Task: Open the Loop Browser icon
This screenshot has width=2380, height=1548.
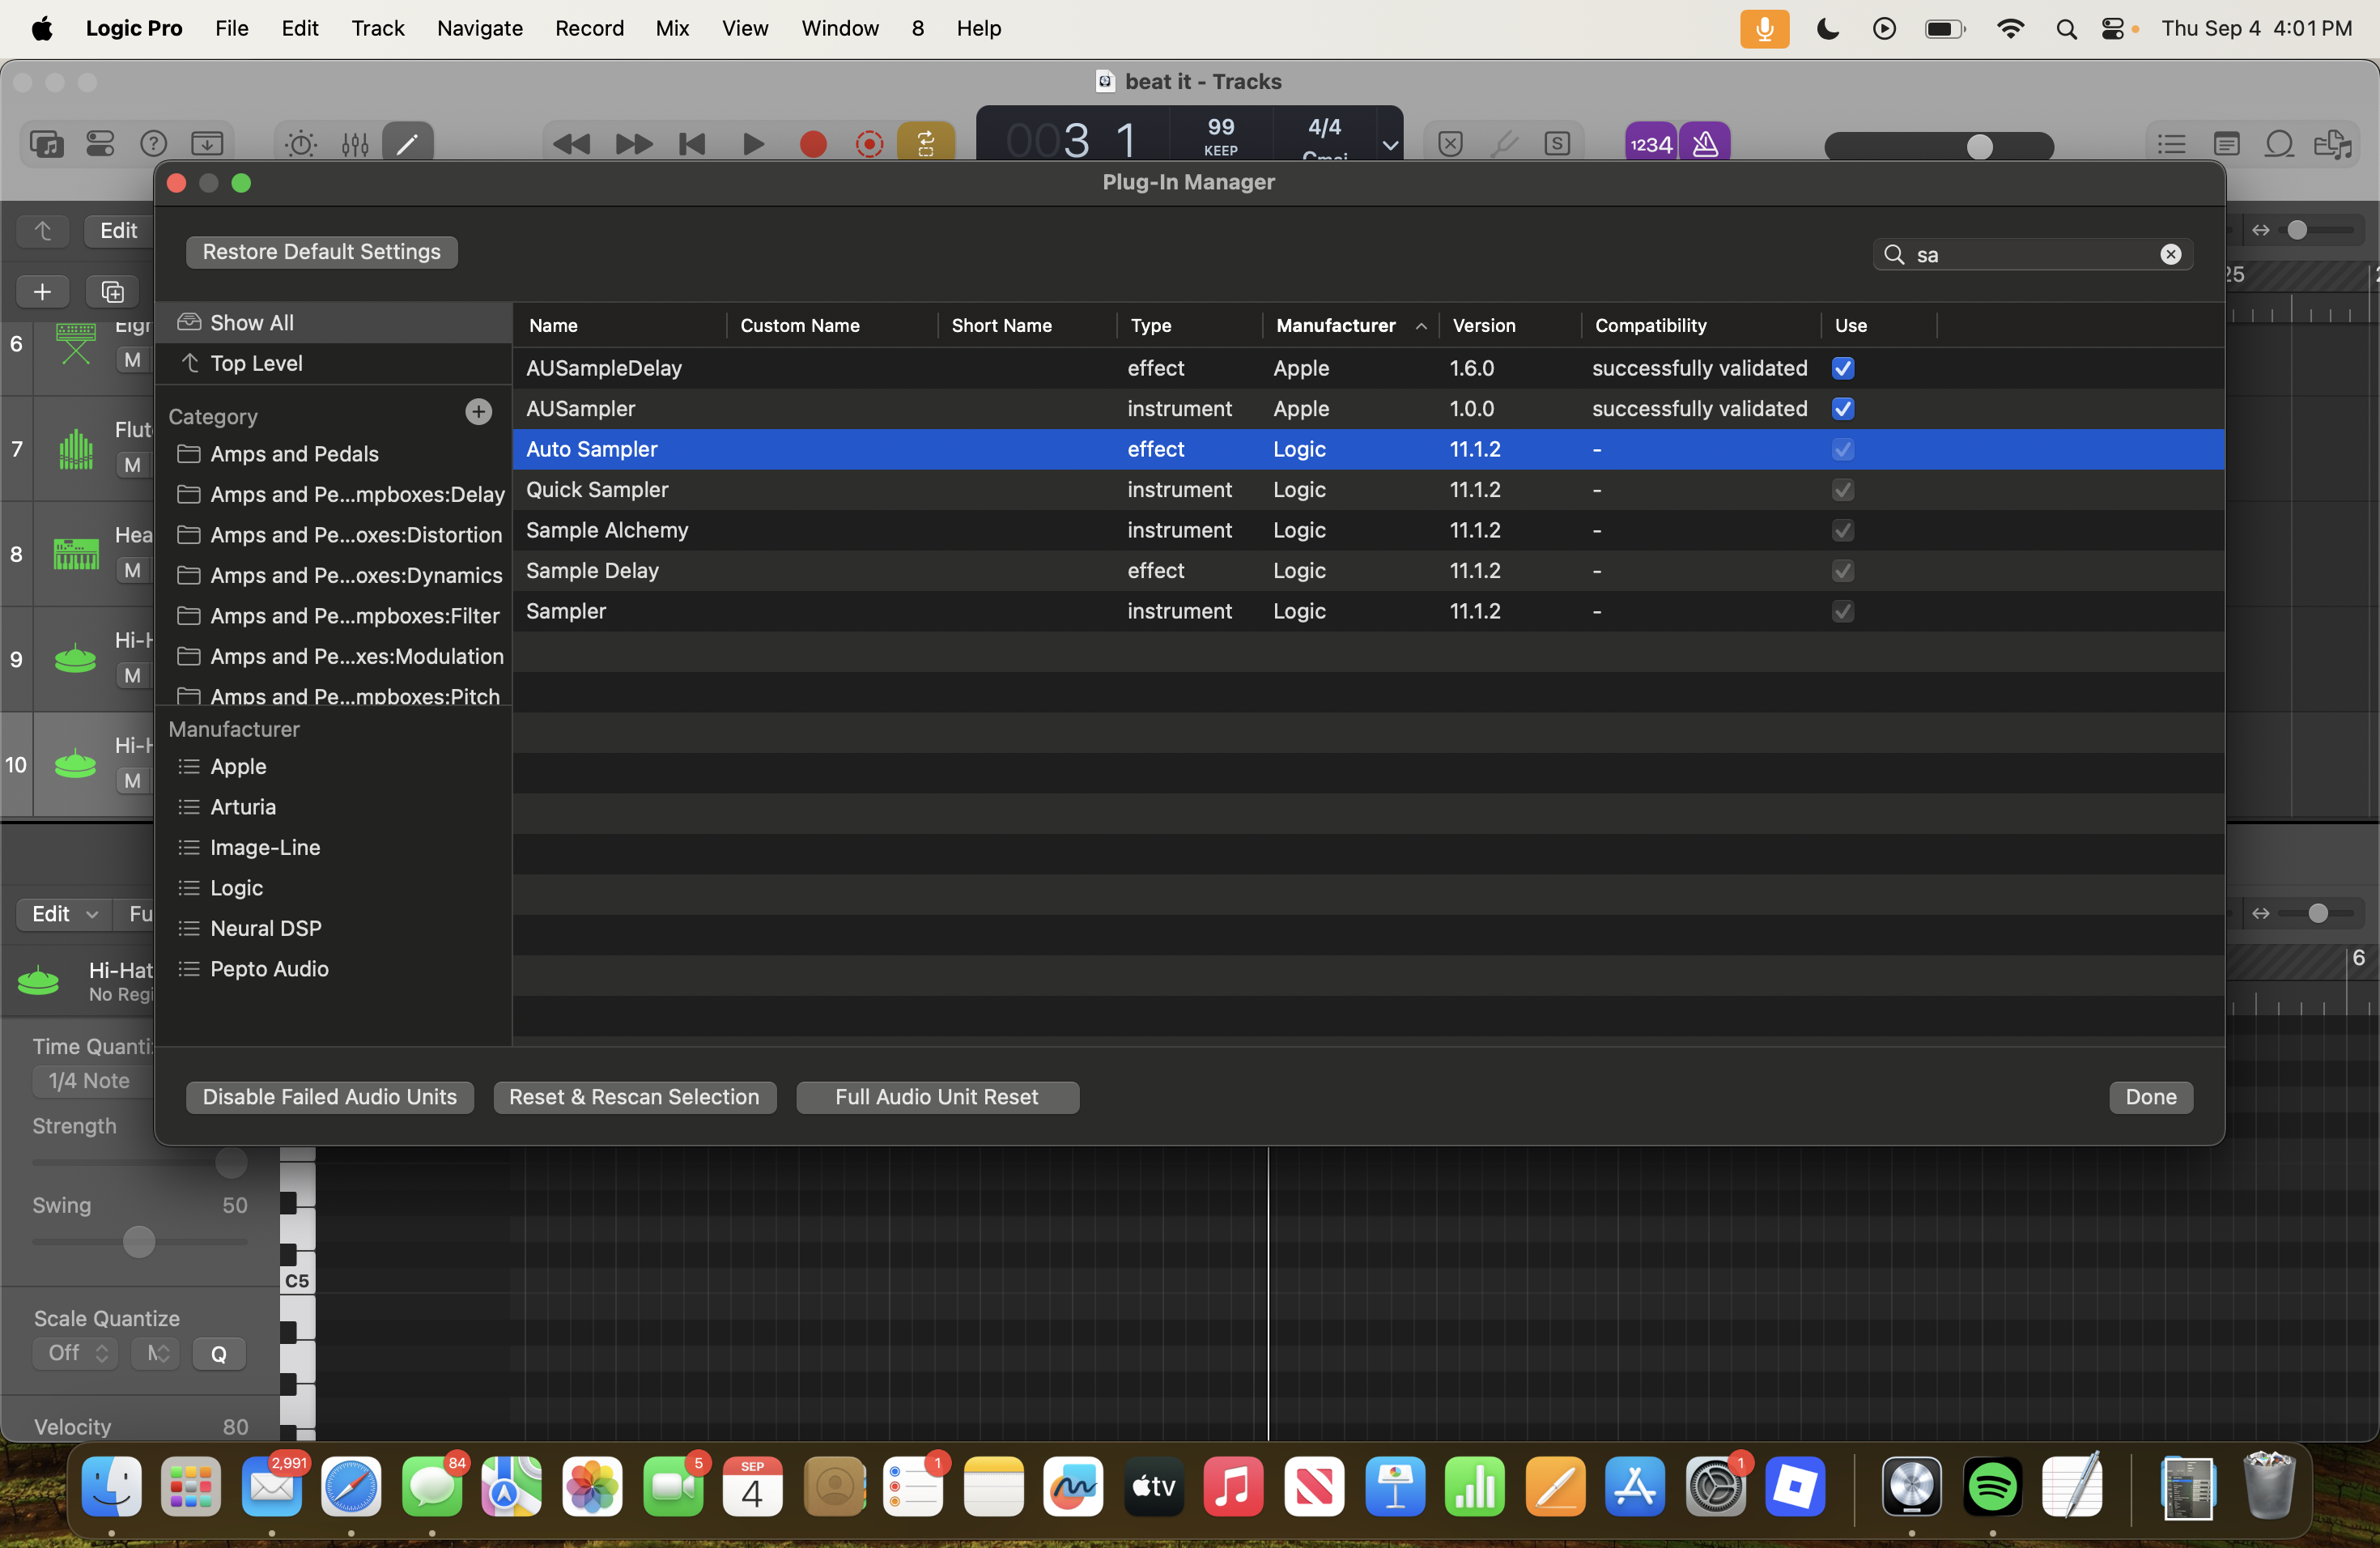Action: (2279, 144)
